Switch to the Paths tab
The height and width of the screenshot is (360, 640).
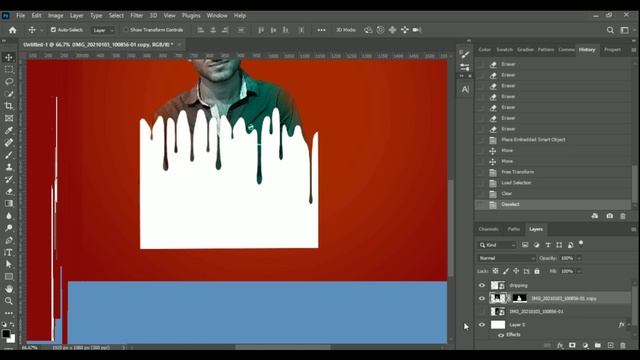[513, 229]
